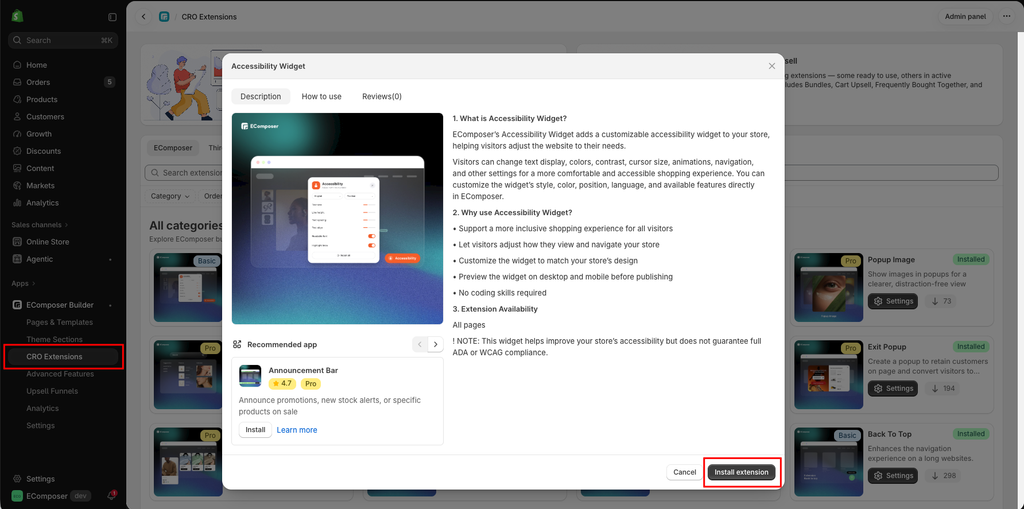Click the Popup Image extension thumbnail

coord(829,287)
